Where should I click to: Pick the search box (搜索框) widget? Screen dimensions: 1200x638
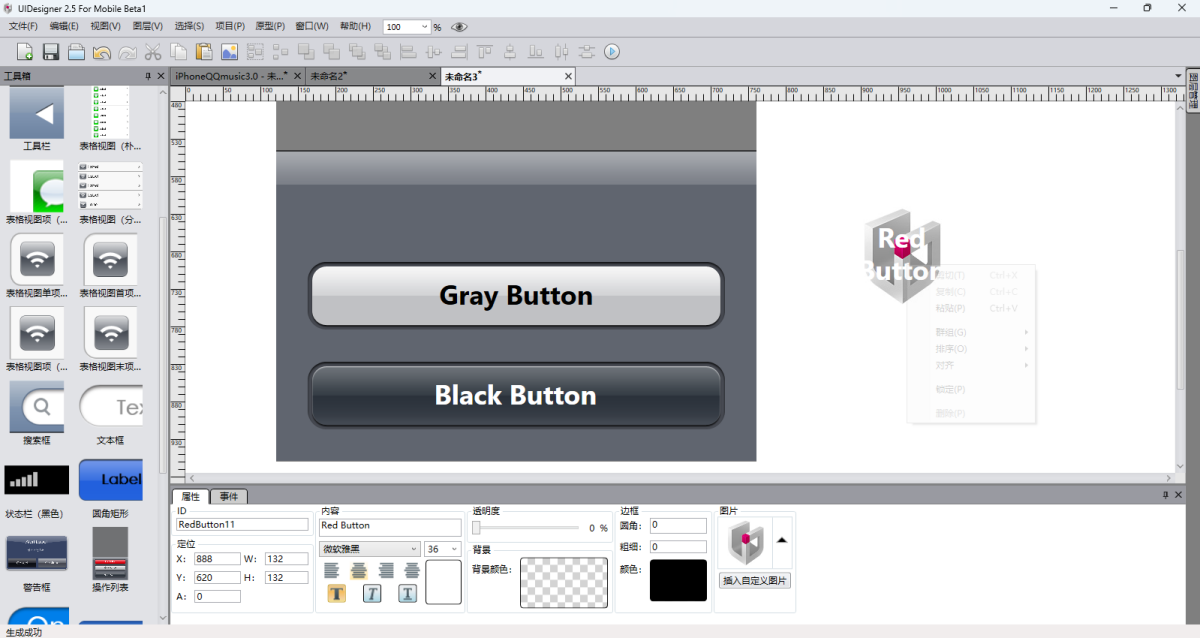click(37, 407)
